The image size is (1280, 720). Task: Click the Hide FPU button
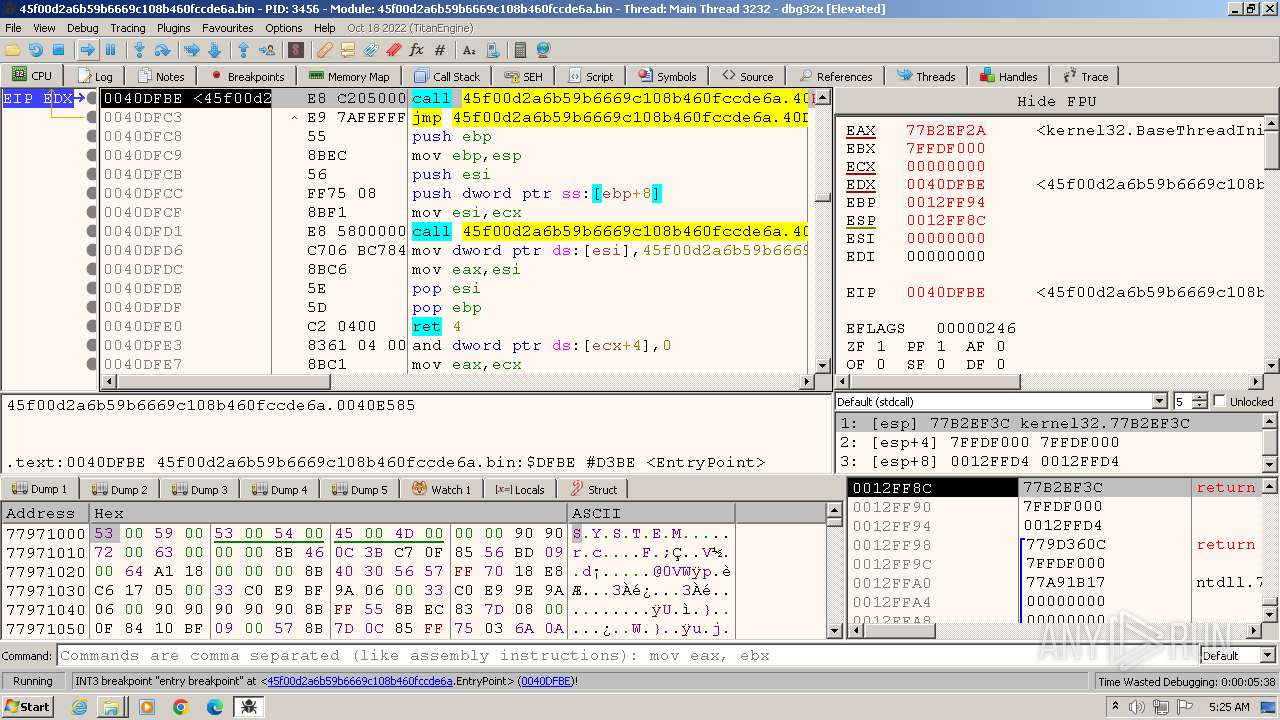click(1057, 101)
